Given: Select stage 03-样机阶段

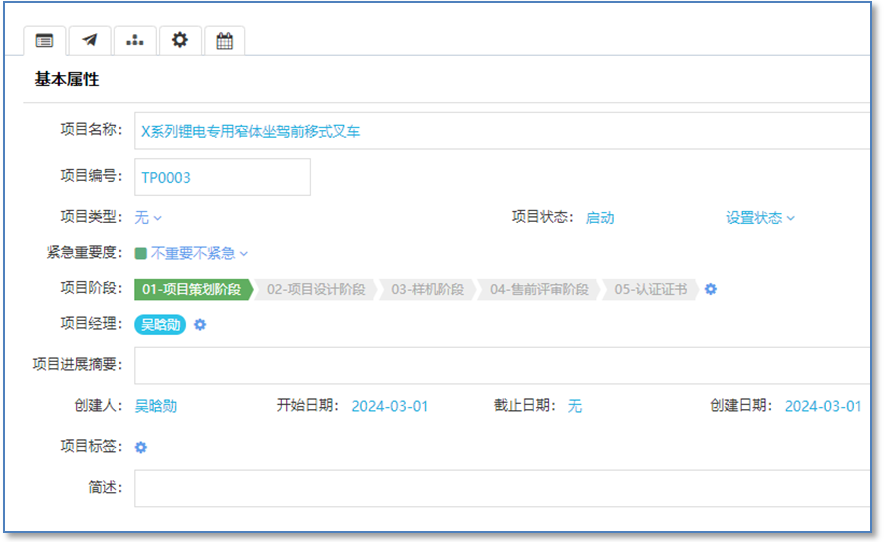Looking at the screenshot, I should click(427, 289).
